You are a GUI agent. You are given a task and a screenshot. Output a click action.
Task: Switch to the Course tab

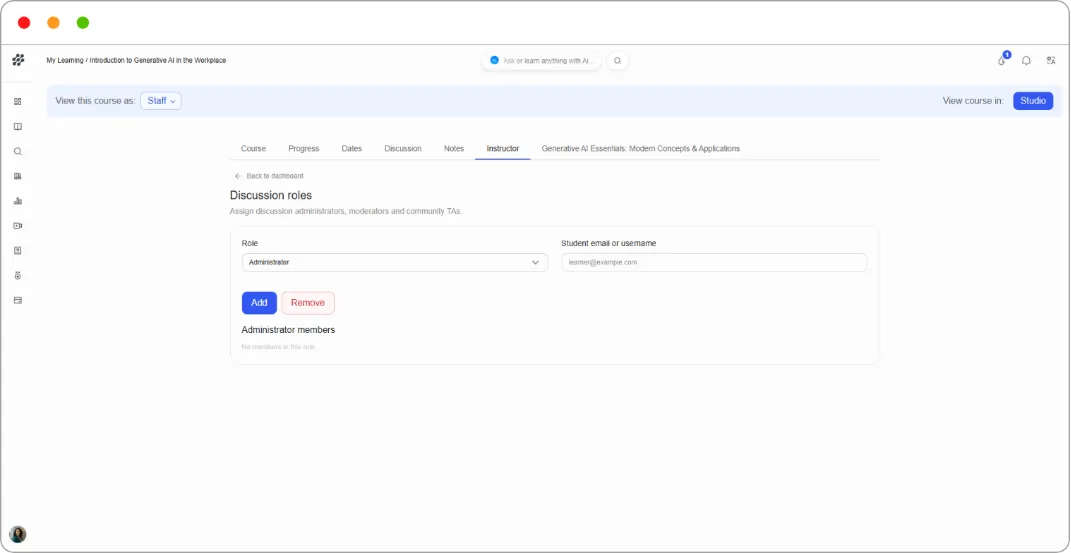253,148
